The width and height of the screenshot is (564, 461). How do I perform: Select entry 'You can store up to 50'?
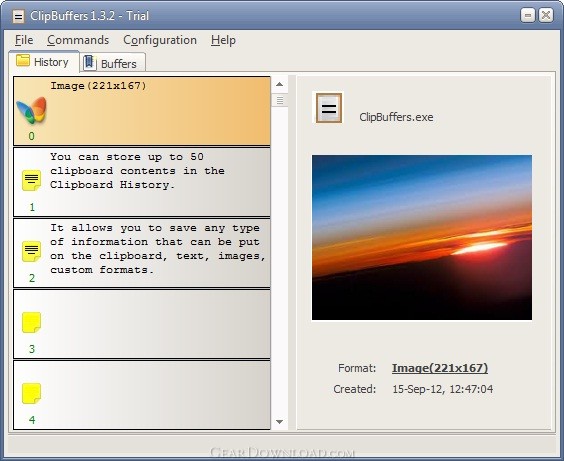click(x=142, y=182)
